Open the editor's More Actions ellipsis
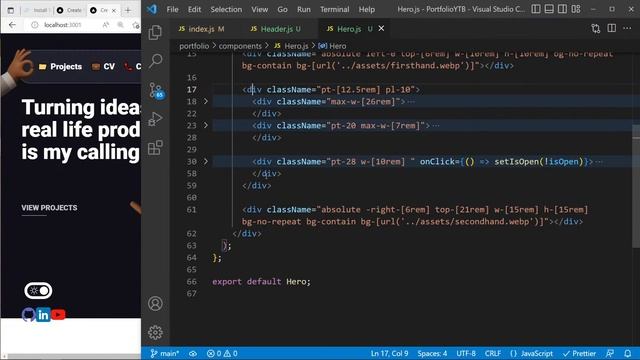Screen dimensions: 640x360 coord(627,29)
